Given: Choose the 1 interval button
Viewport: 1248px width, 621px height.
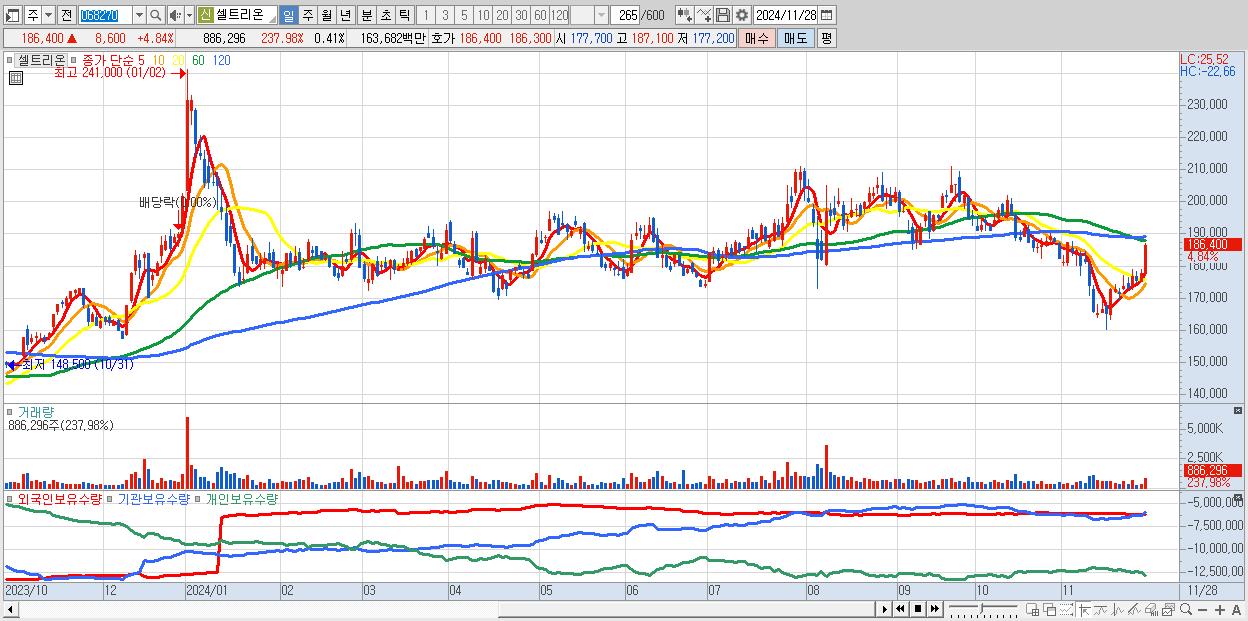Looking at the screenshot, I should coord(426,16).
